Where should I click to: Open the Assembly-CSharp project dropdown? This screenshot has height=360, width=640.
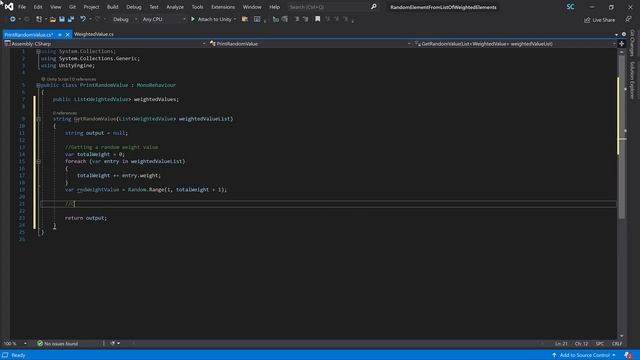(104, 44)
